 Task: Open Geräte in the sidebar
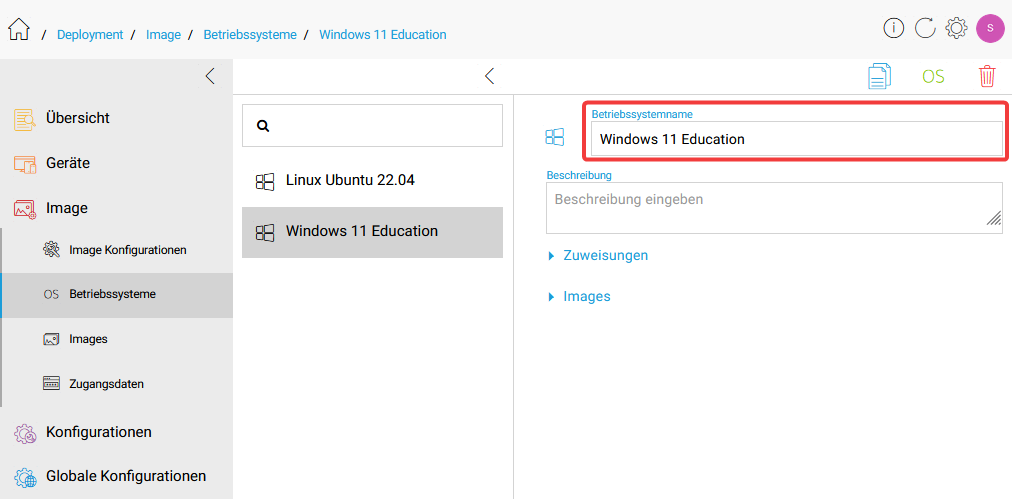116,163
